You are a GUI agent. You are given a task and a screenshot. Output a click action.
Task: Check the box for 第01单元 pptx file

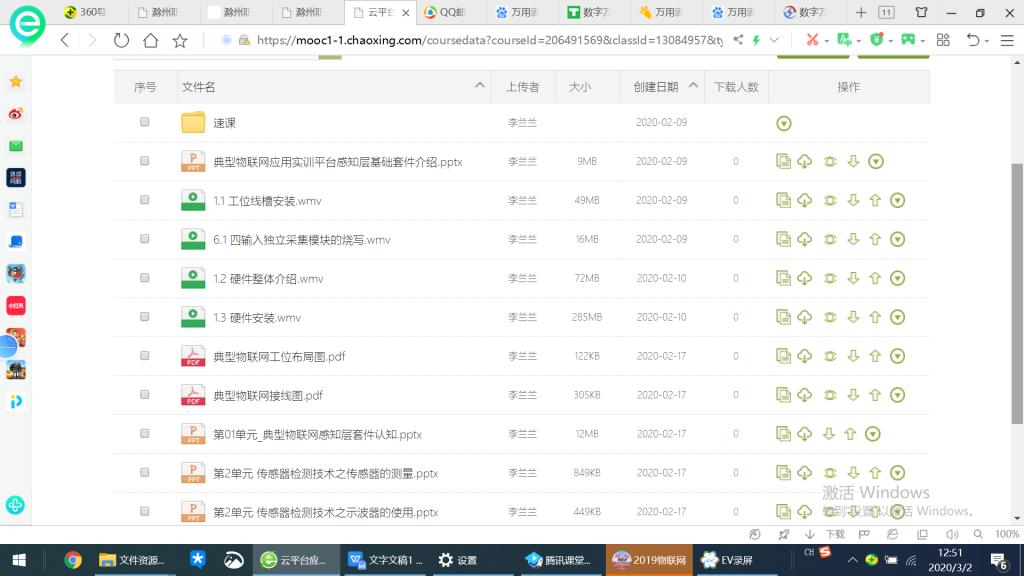coord(145,434)
